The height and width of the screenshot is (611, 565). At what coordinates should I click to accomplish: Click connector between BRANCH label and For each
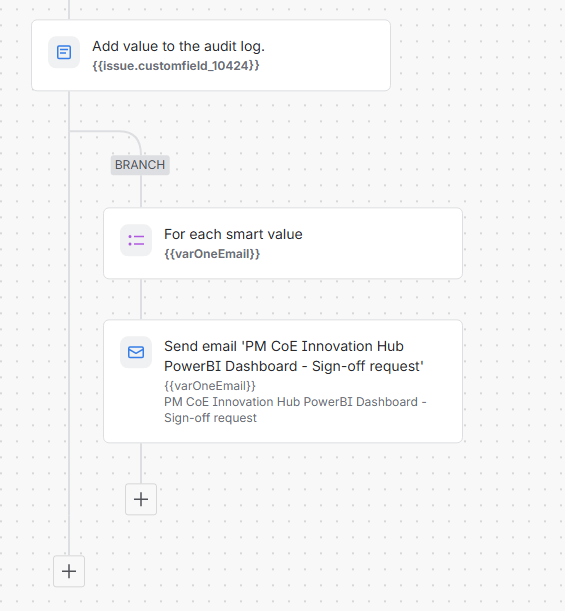141,191
